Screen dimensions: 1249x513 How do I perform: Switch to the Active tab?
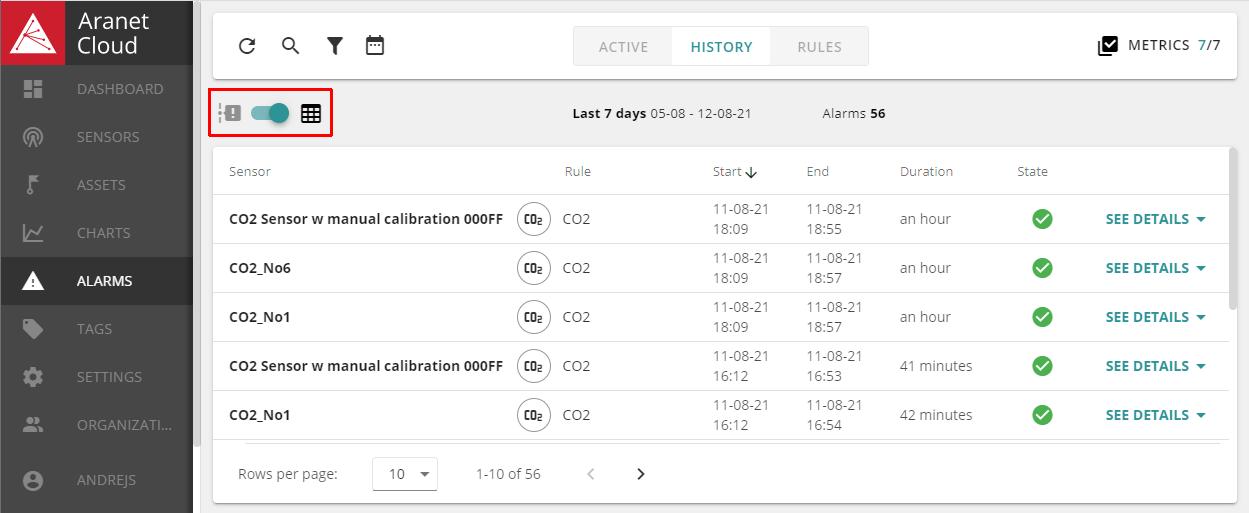pyautogui.click(x=623, y=47)
